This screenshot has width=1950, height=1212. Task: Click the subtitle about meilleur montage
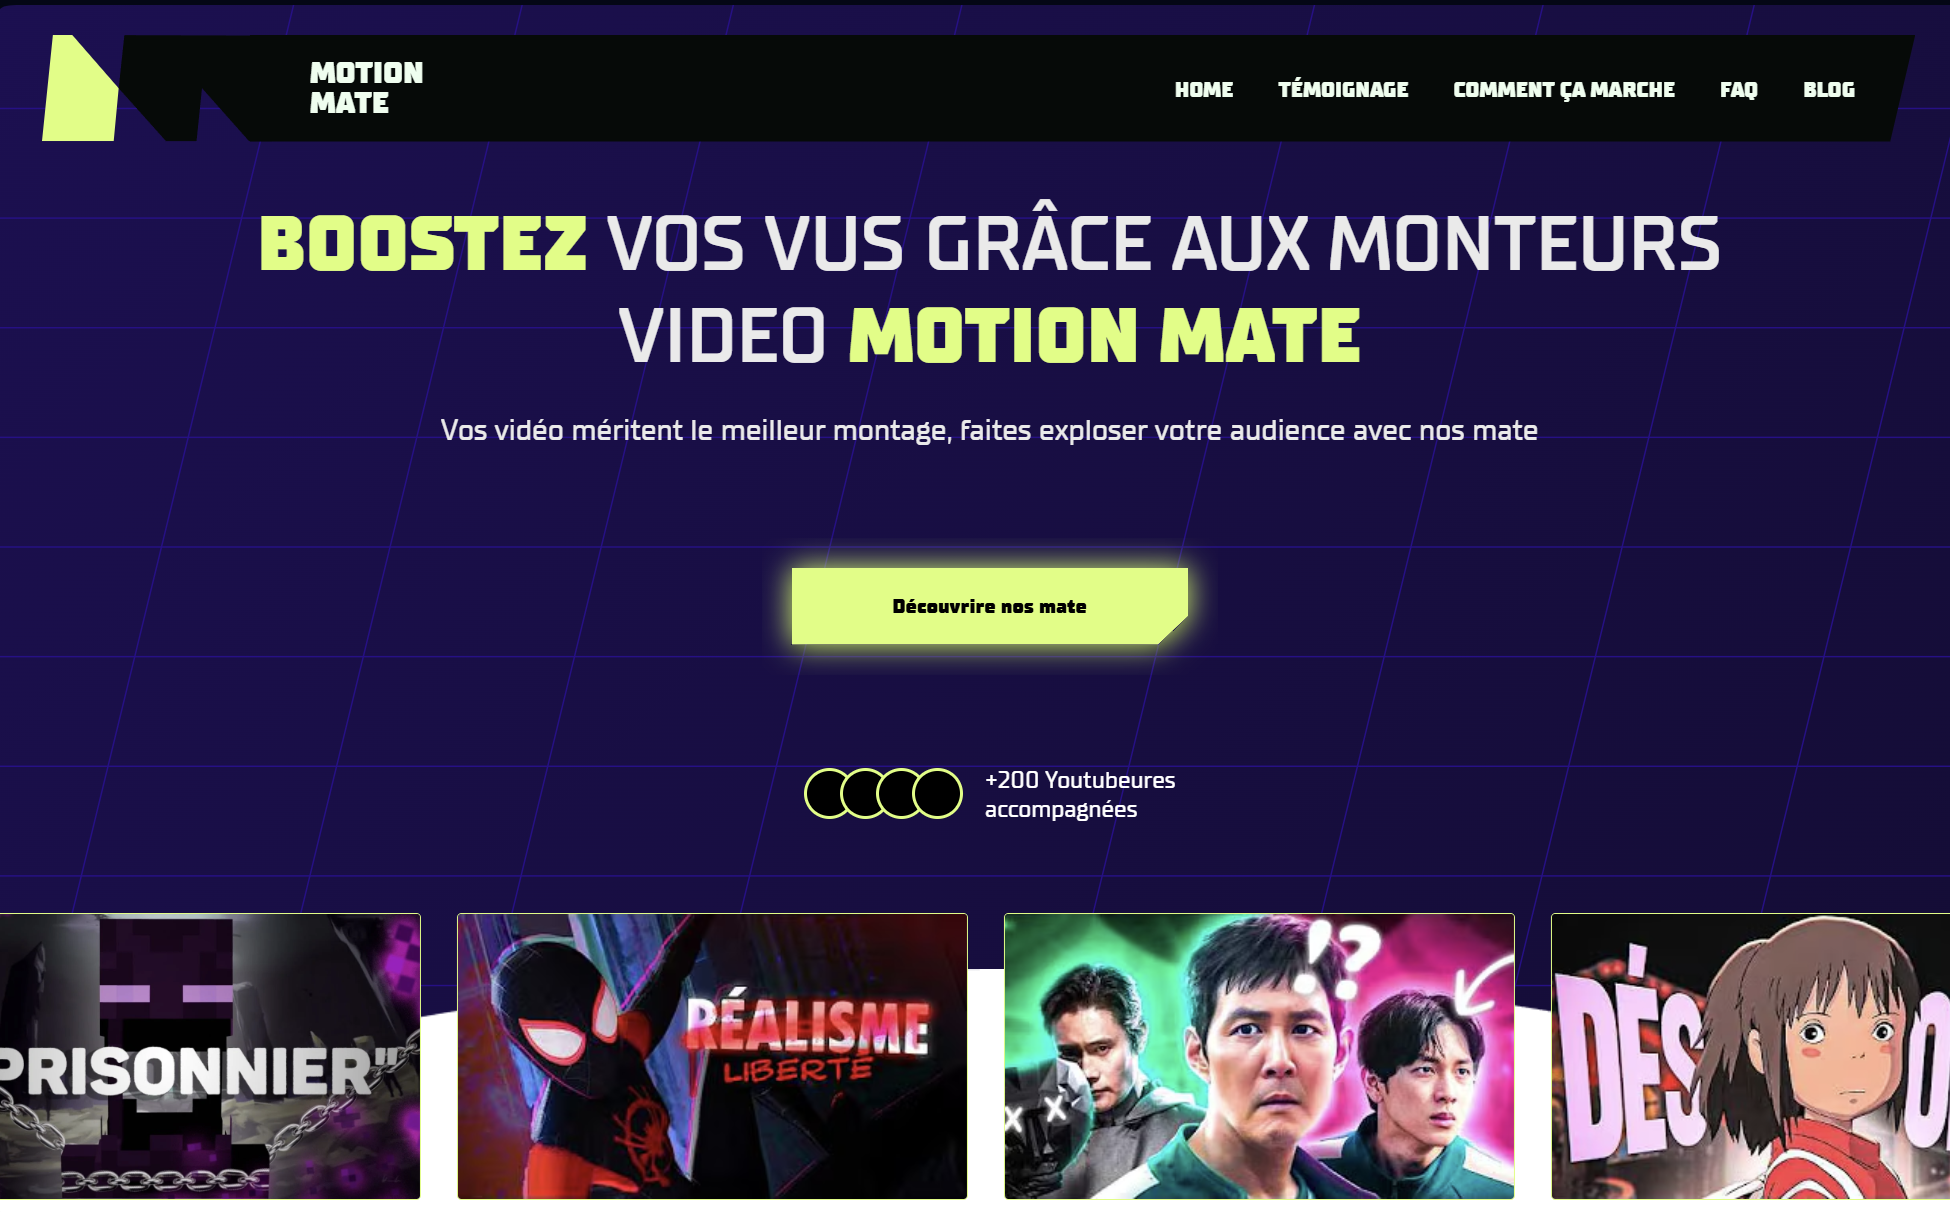click(989, 430)
